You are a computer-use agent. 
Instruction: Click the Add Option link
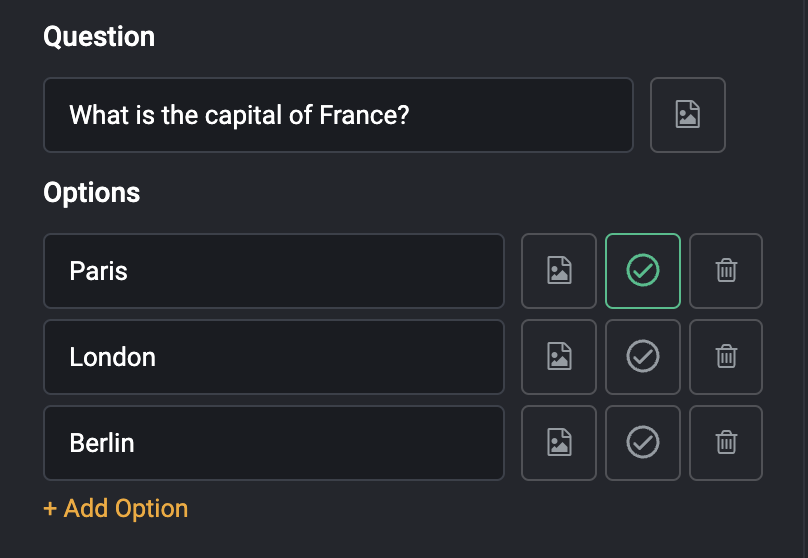(116, 509)
